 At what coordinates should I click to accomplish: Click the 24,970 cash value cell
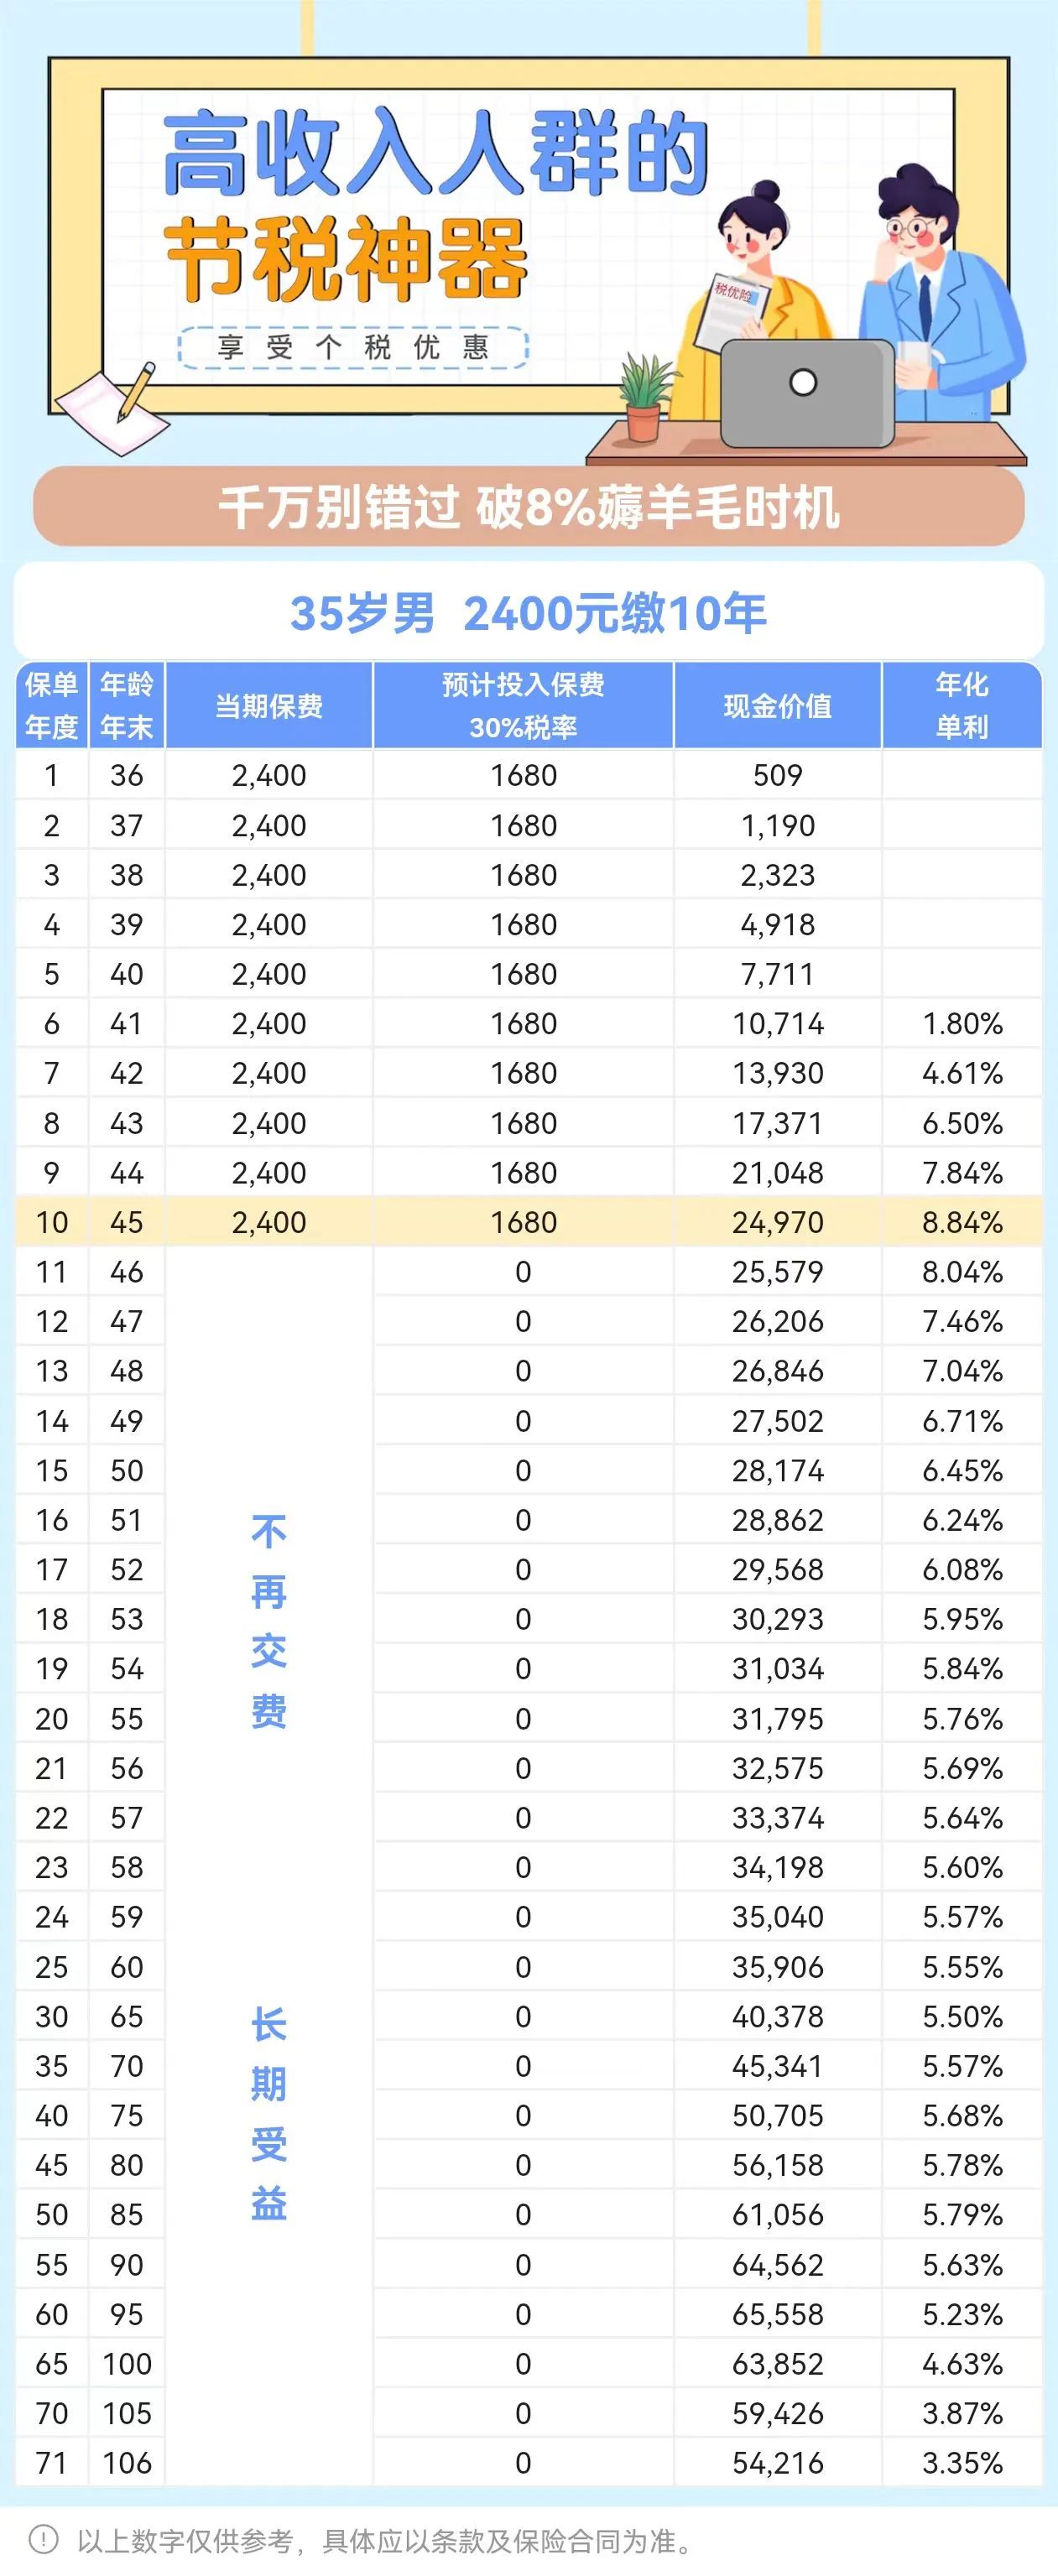pyautogui.click(x=777, y=1222)
